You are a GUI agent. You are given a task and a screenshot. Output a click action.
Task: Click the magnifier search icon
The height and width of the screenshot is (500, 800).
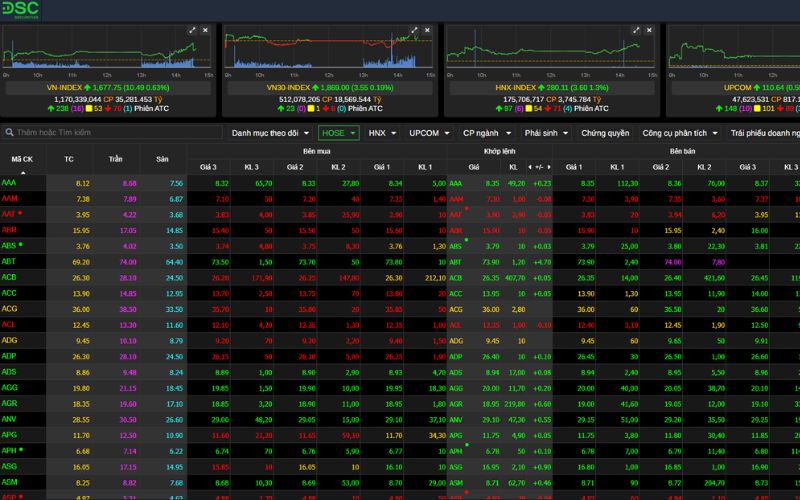click(x=9, y=132)
